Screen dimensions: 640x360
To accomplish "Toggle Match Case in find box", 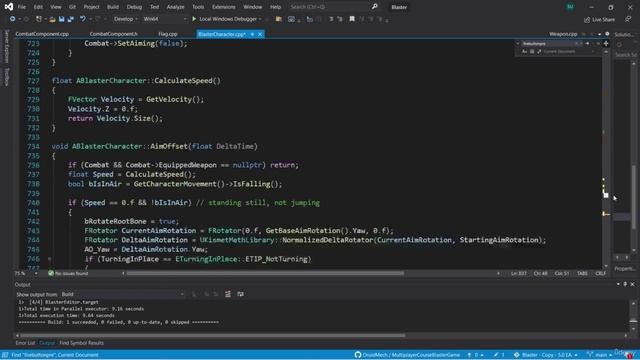I will [524, 51].
